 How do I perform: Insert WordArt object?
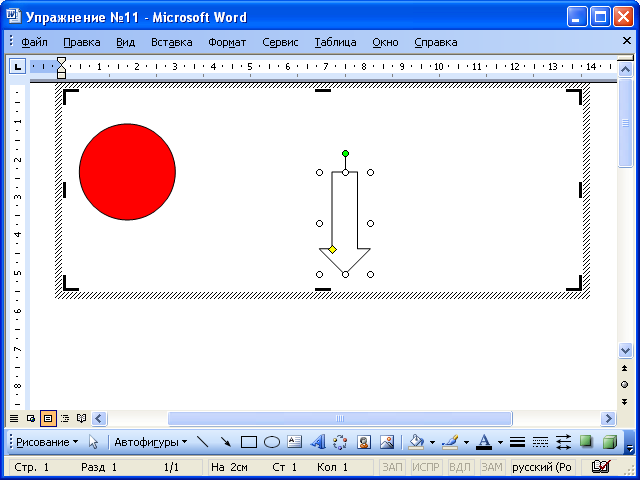coord(318,442)
